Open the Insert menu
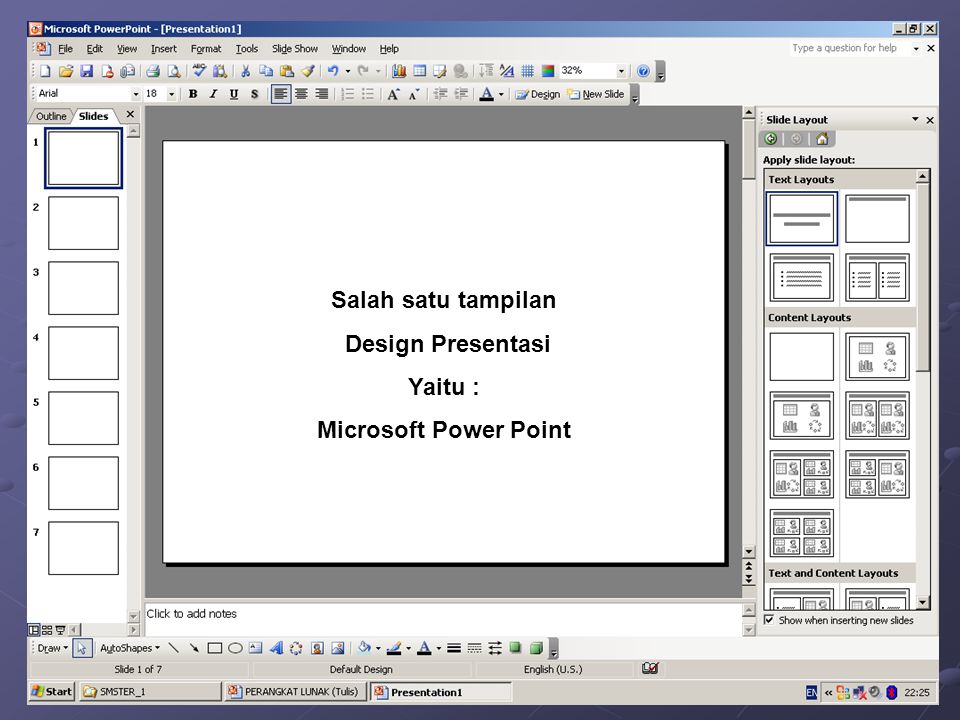The image size is (960, 720). (163, 48)
